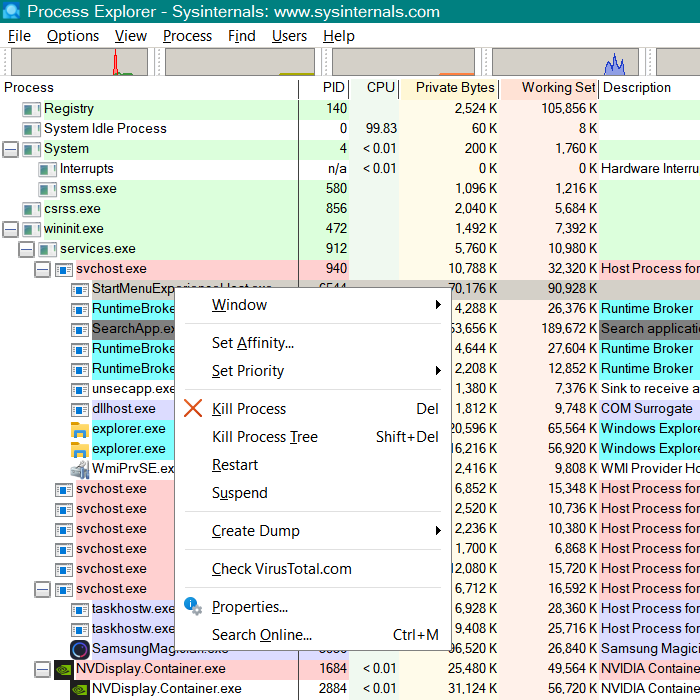700x700 pixels.
Task: Click the NVIDIA icon for PID 1684
Action: coord(63,669)
